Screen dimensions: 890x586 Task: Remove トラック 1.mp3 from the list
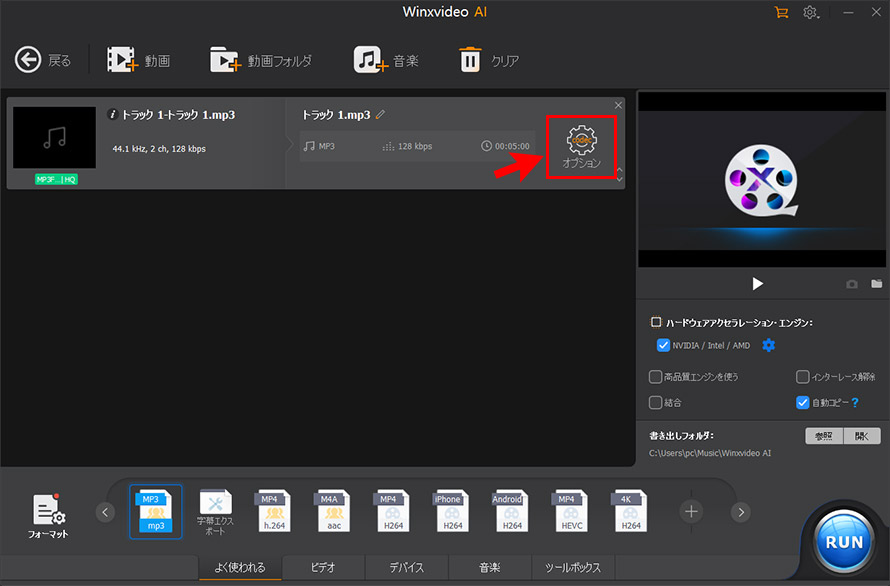618,105
